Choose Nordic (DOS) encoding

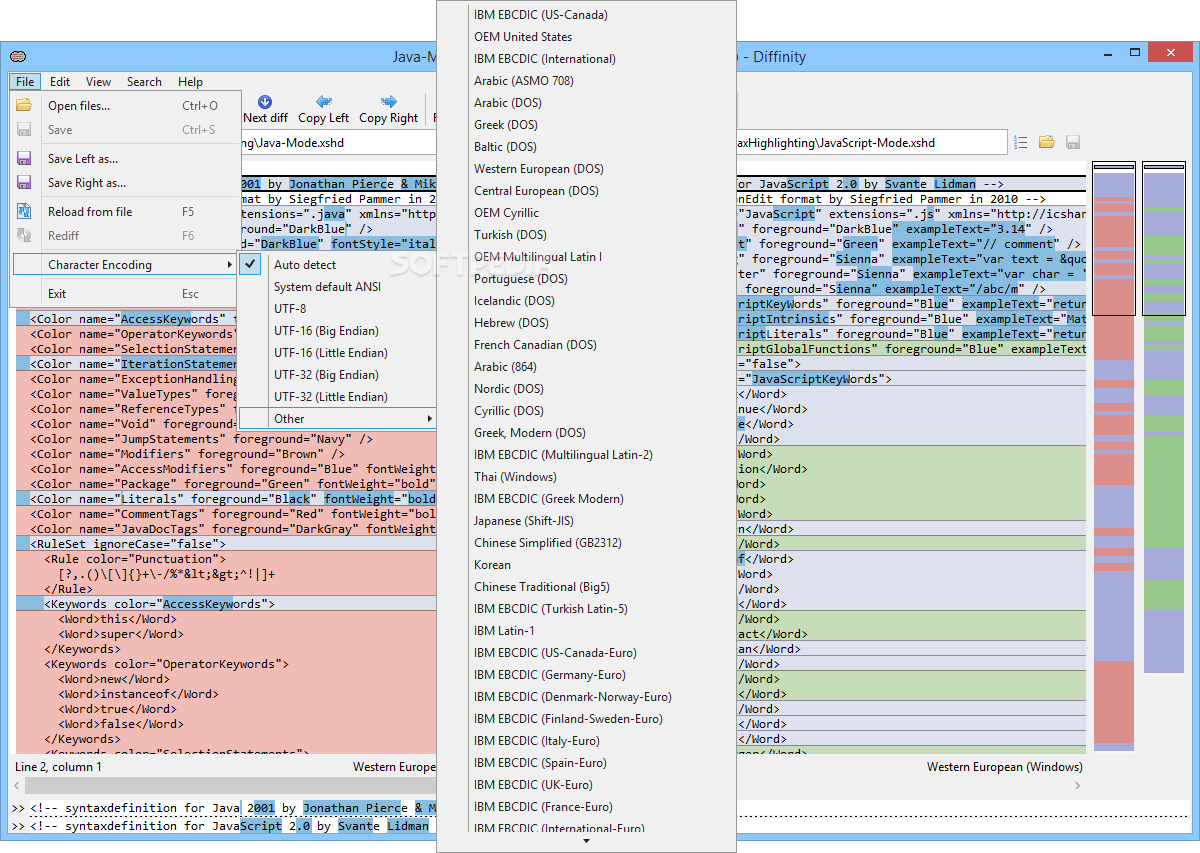click(586, 389)
